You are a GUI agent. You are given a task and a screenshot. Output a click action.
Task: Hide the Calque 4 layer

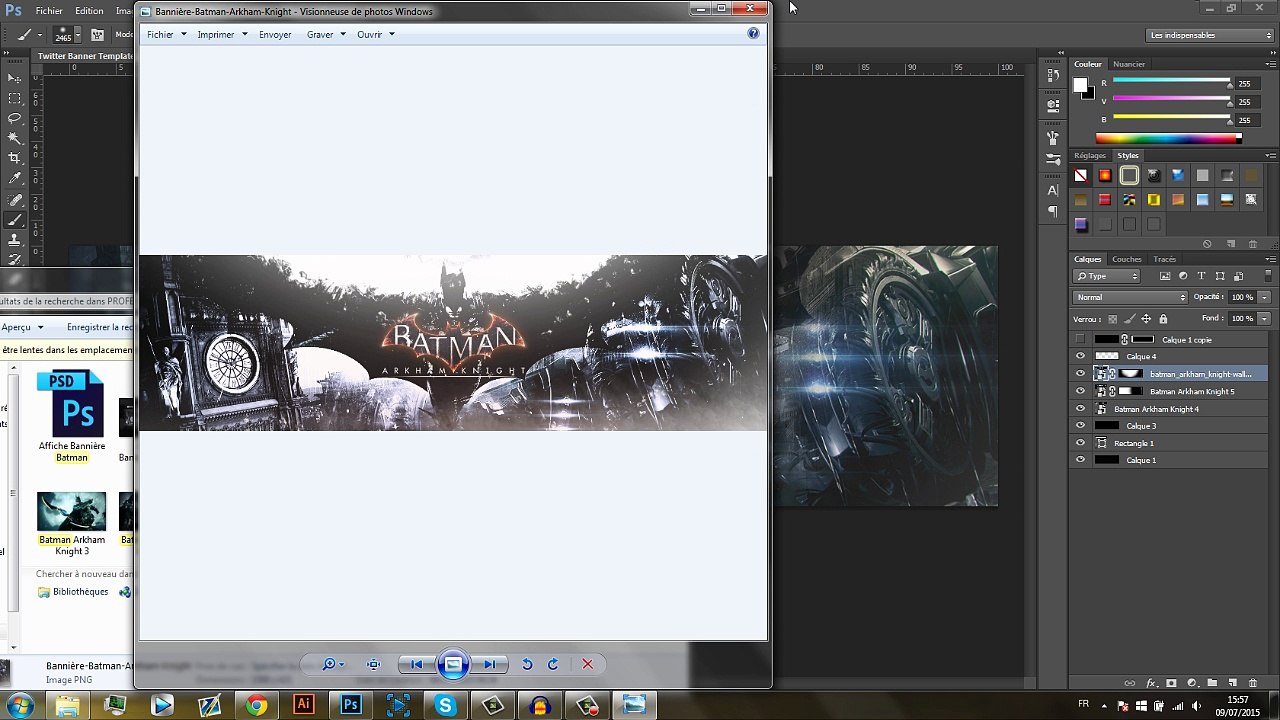[x=1080, y=356]
